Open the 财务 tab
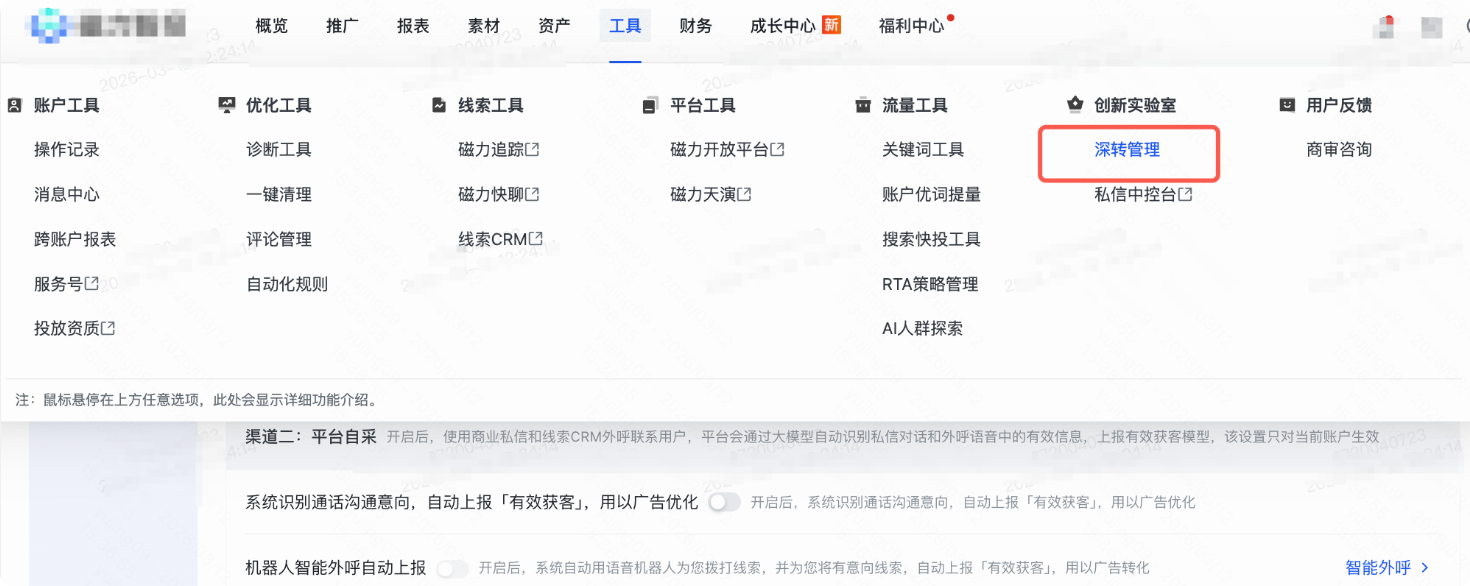1470x586 pixels. pyautogui.click(x=695, y=26)
